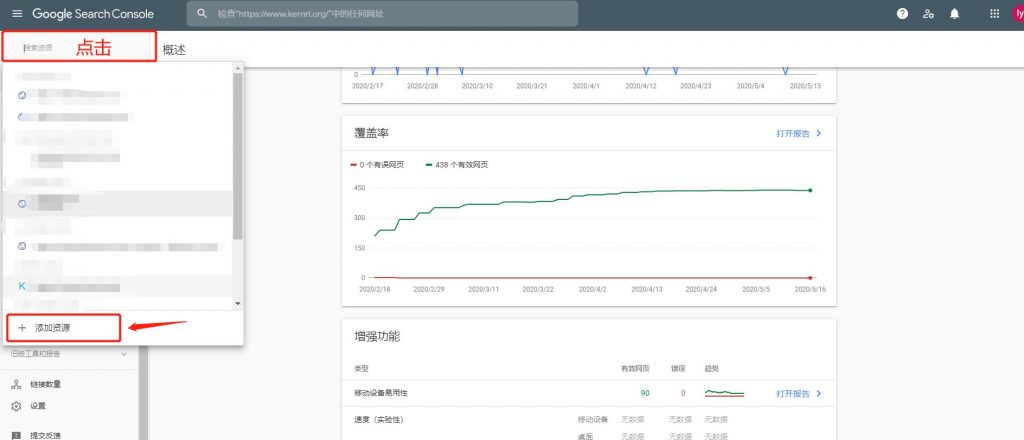Open 移动设备易用性 report via 打开报告
Image resolution: width=1024 pixels, height=440 pixels.
(799, 394)
